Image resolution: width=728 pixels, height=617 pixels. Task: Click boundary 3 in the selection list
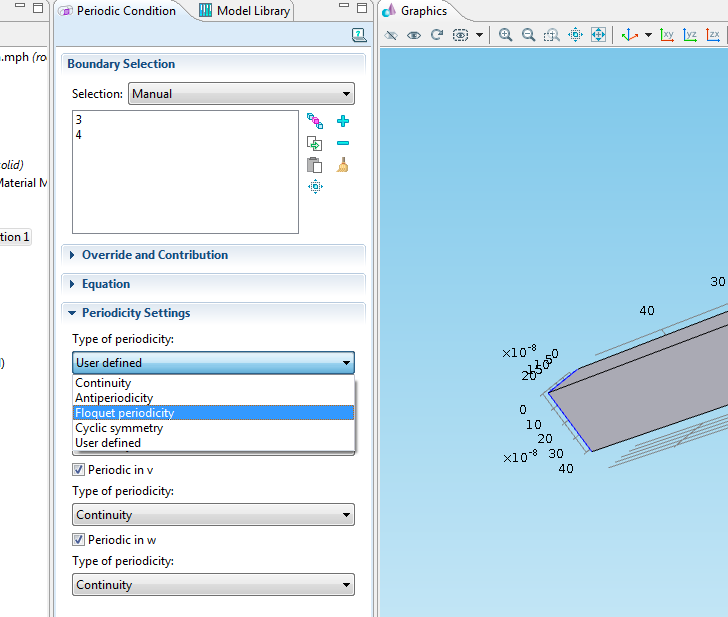pos(79,120)
